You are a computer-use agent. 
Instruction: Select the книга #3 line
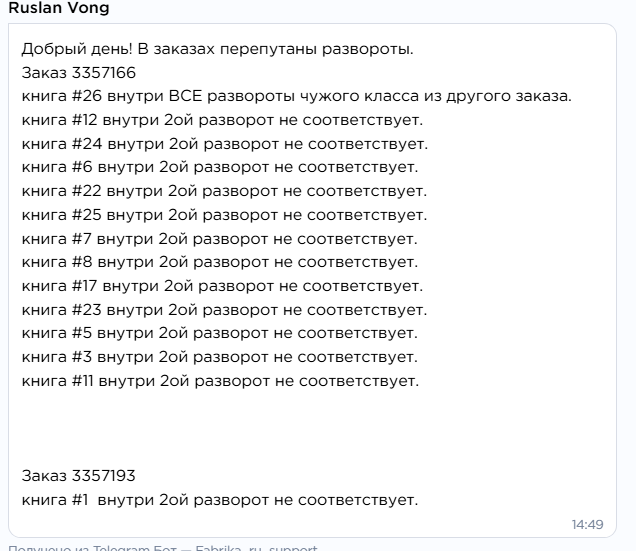click(219, 357)
